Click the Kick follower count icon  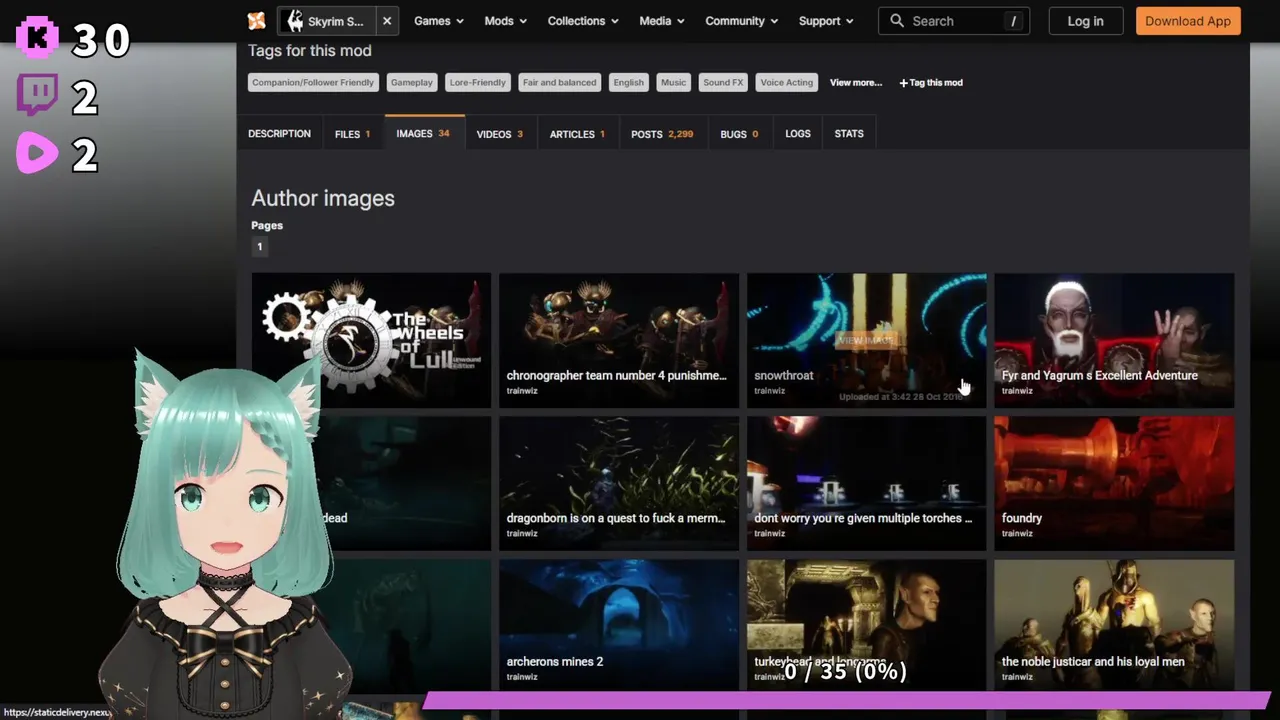click(37, 38)
